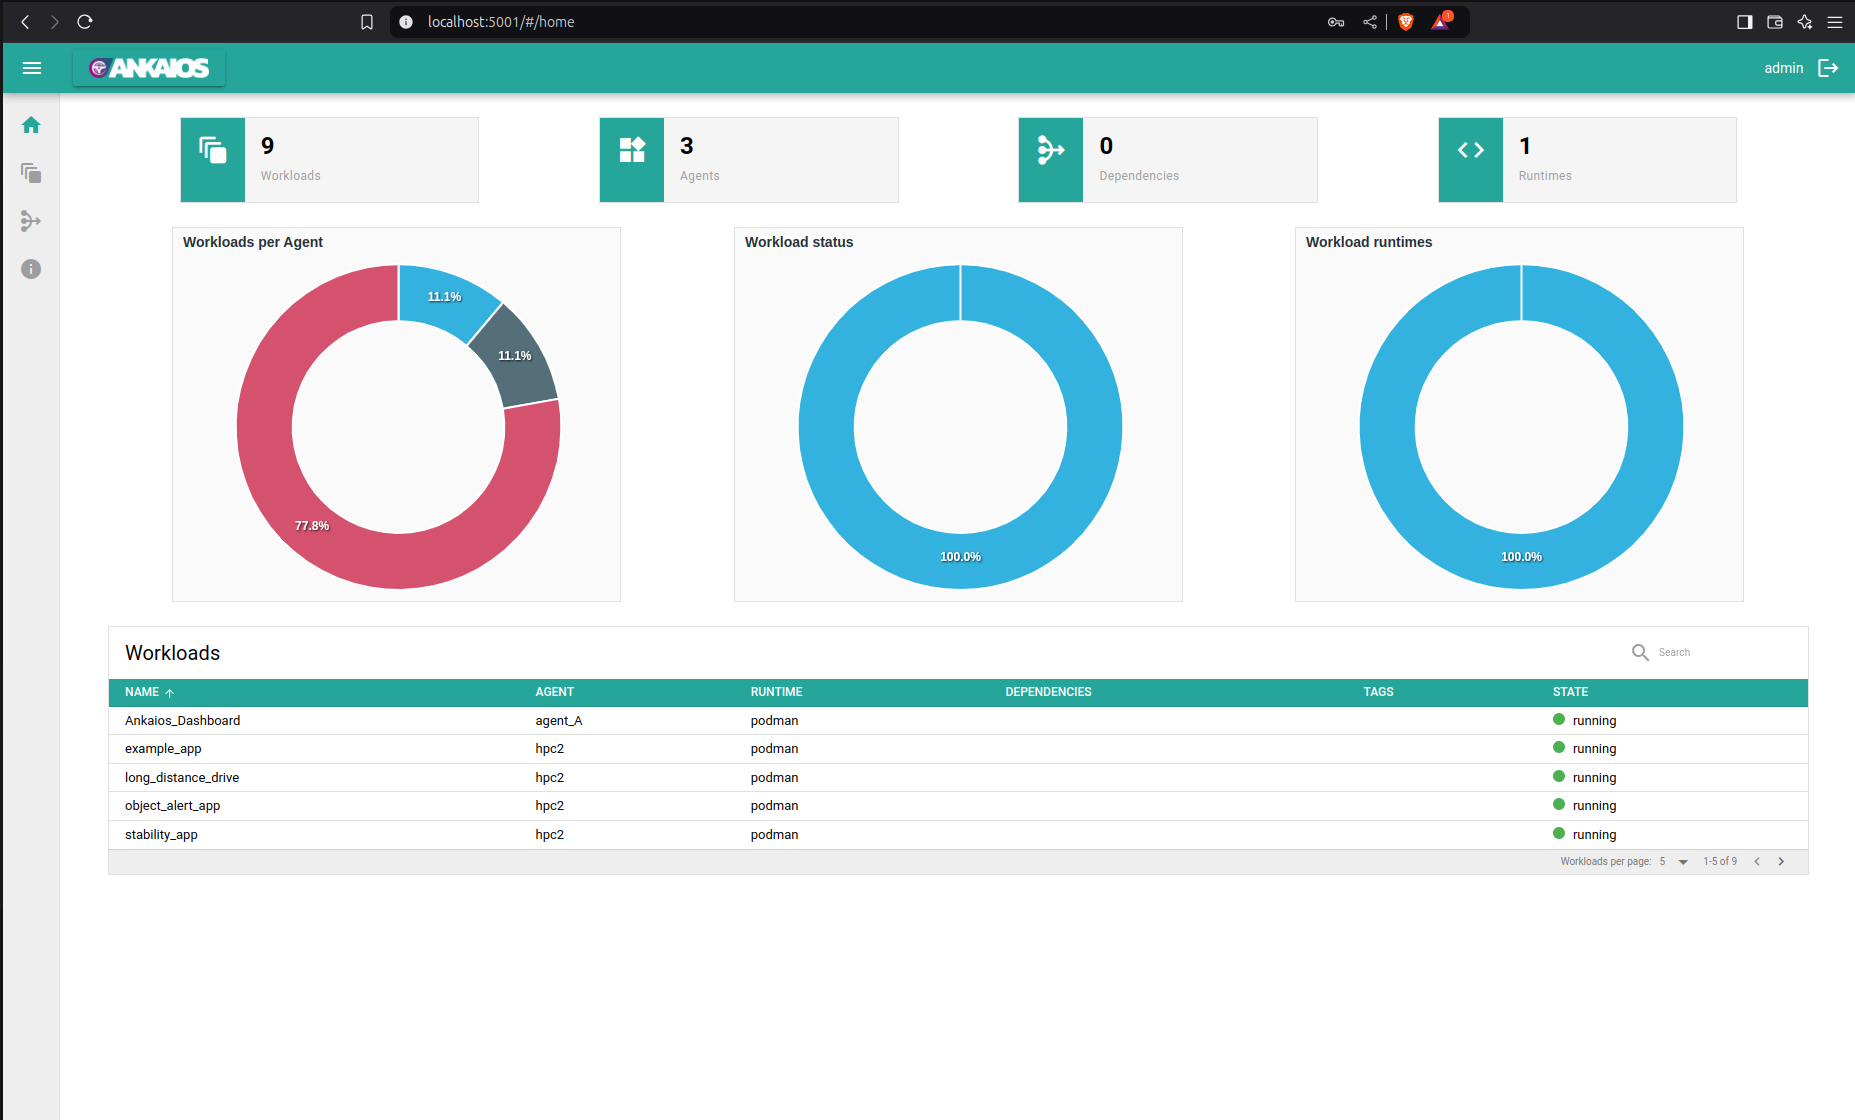1855x1120 pixels.
Task: Open the About info sidebar icon
Action: (31, 269)
